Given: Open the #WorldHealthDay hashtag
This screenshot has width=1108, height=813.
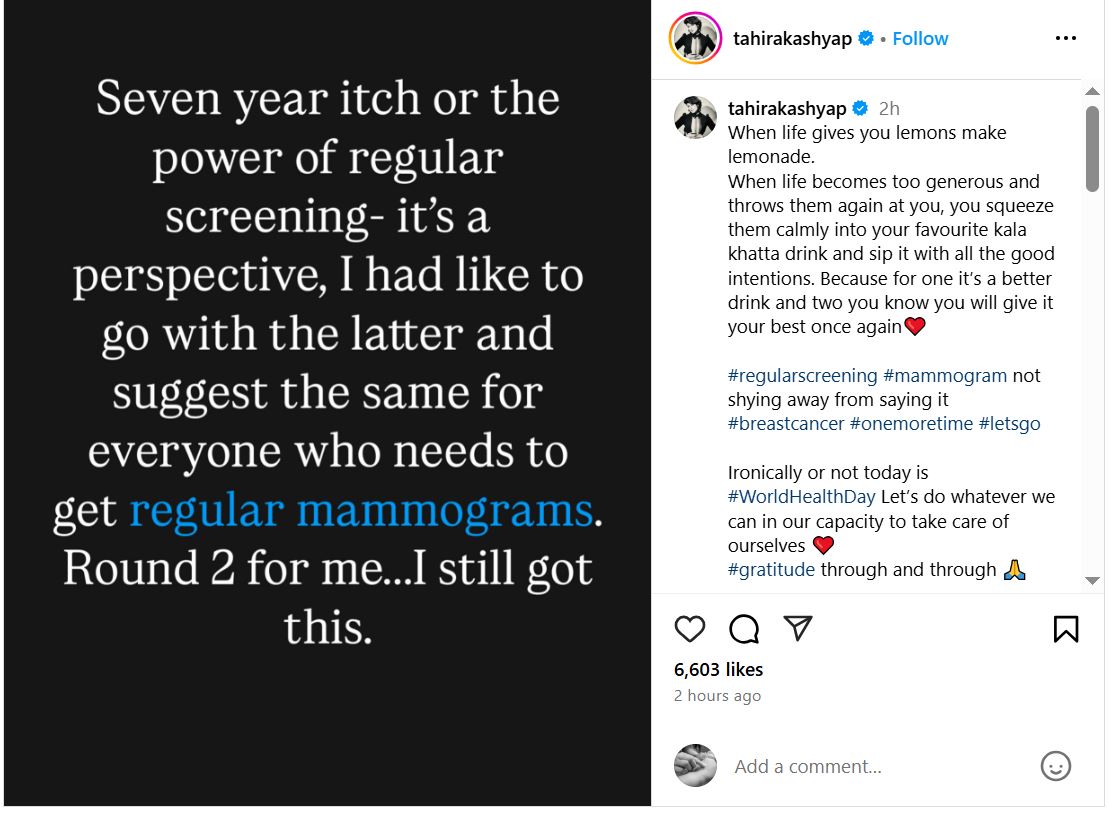Looking at the screenshot, I should click(802, 497).
